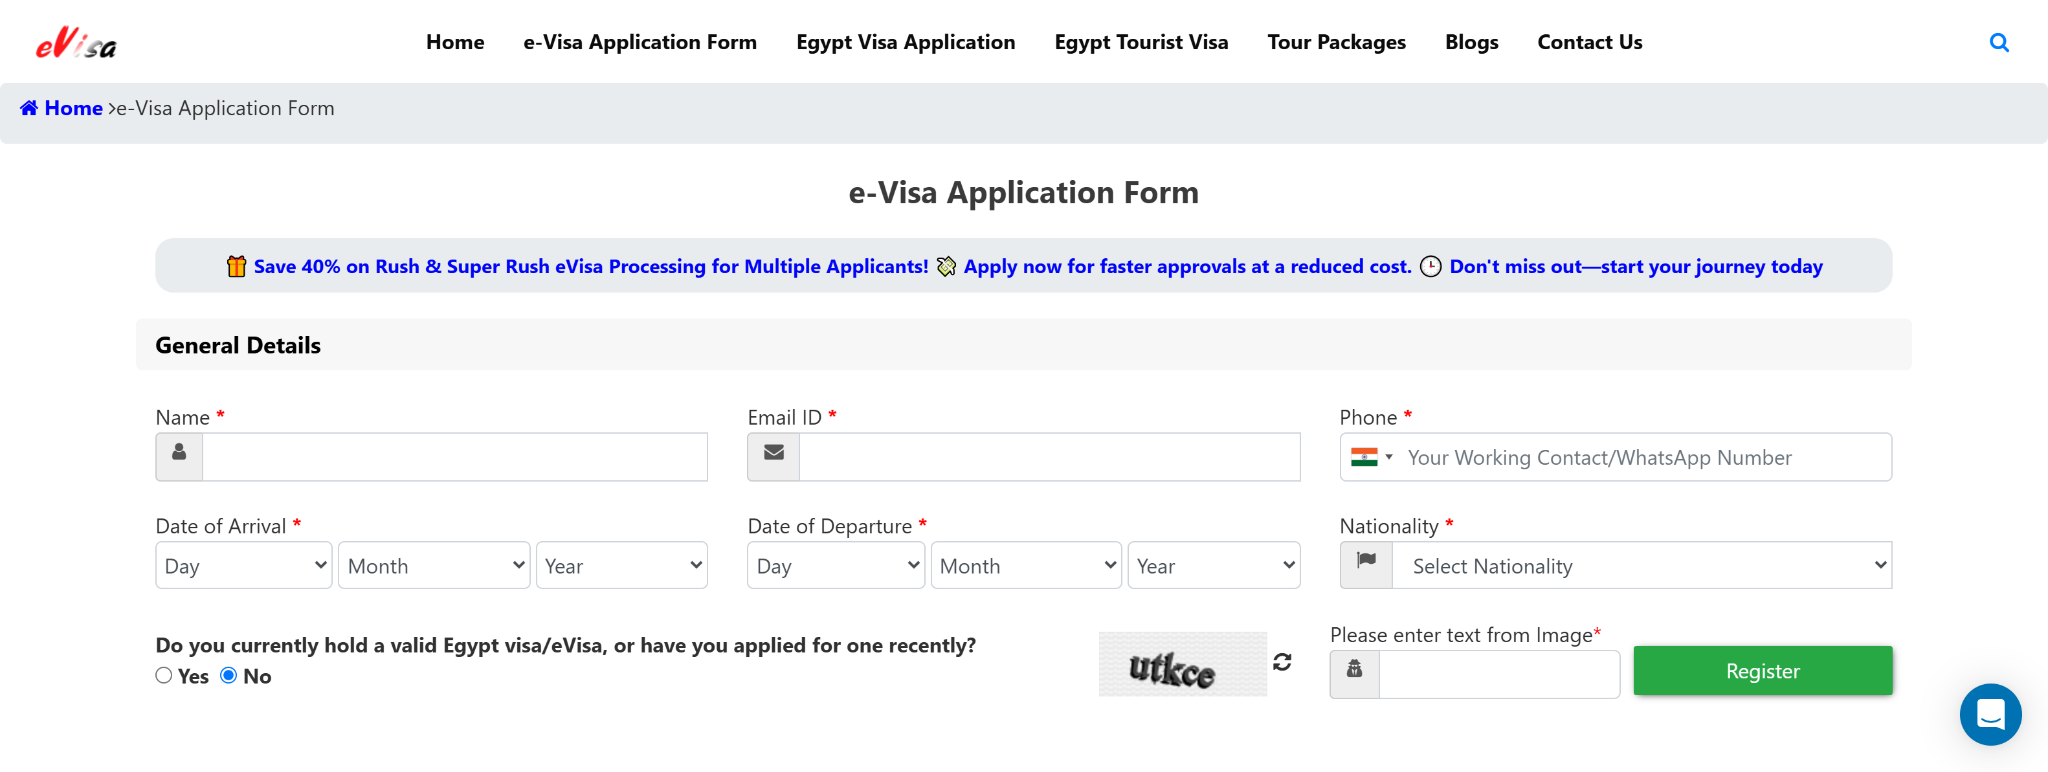This screenshot has width=2048, height=772.
Task: Click the green Register button
Action: click(1762, 671)
